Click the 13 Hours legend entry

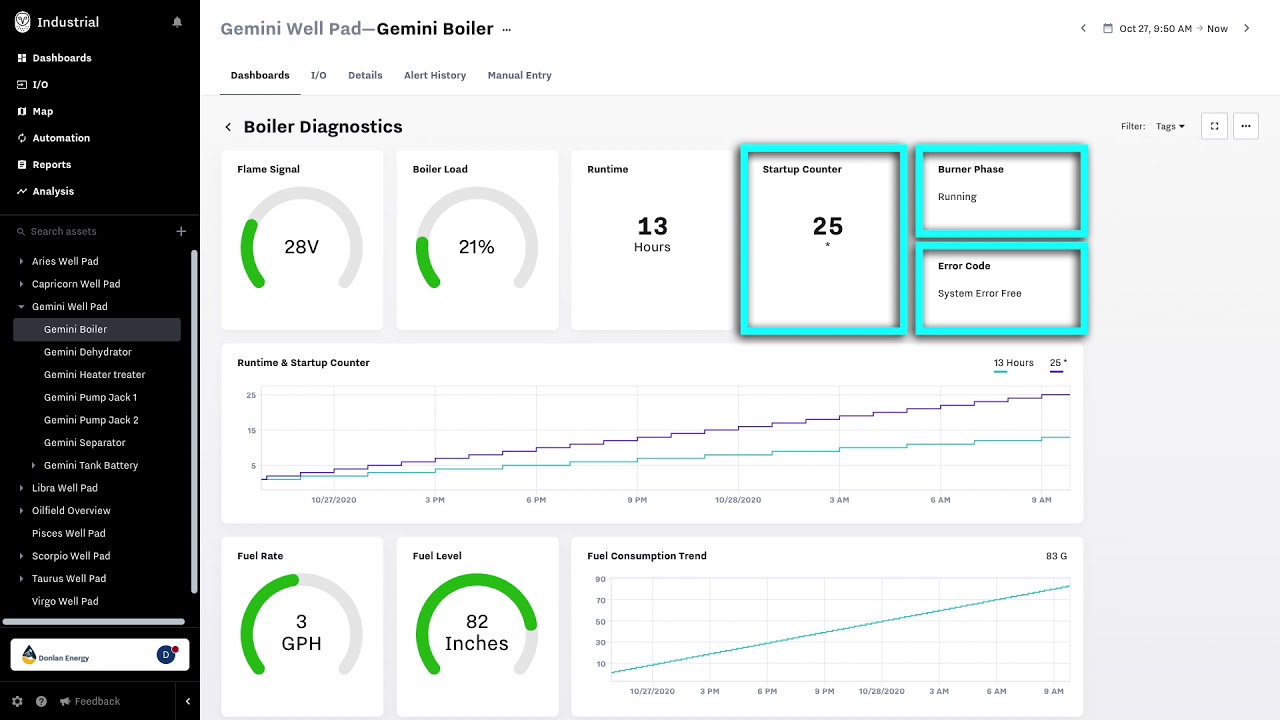point(1014,364)
